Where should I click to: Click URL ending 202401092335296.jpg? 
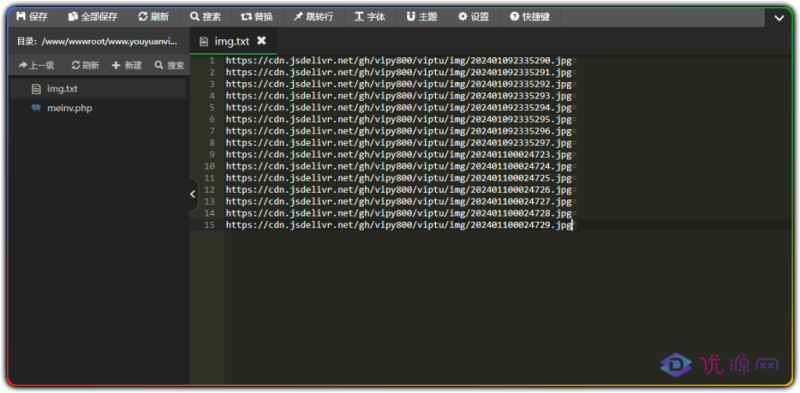click(x=398, y=131)
